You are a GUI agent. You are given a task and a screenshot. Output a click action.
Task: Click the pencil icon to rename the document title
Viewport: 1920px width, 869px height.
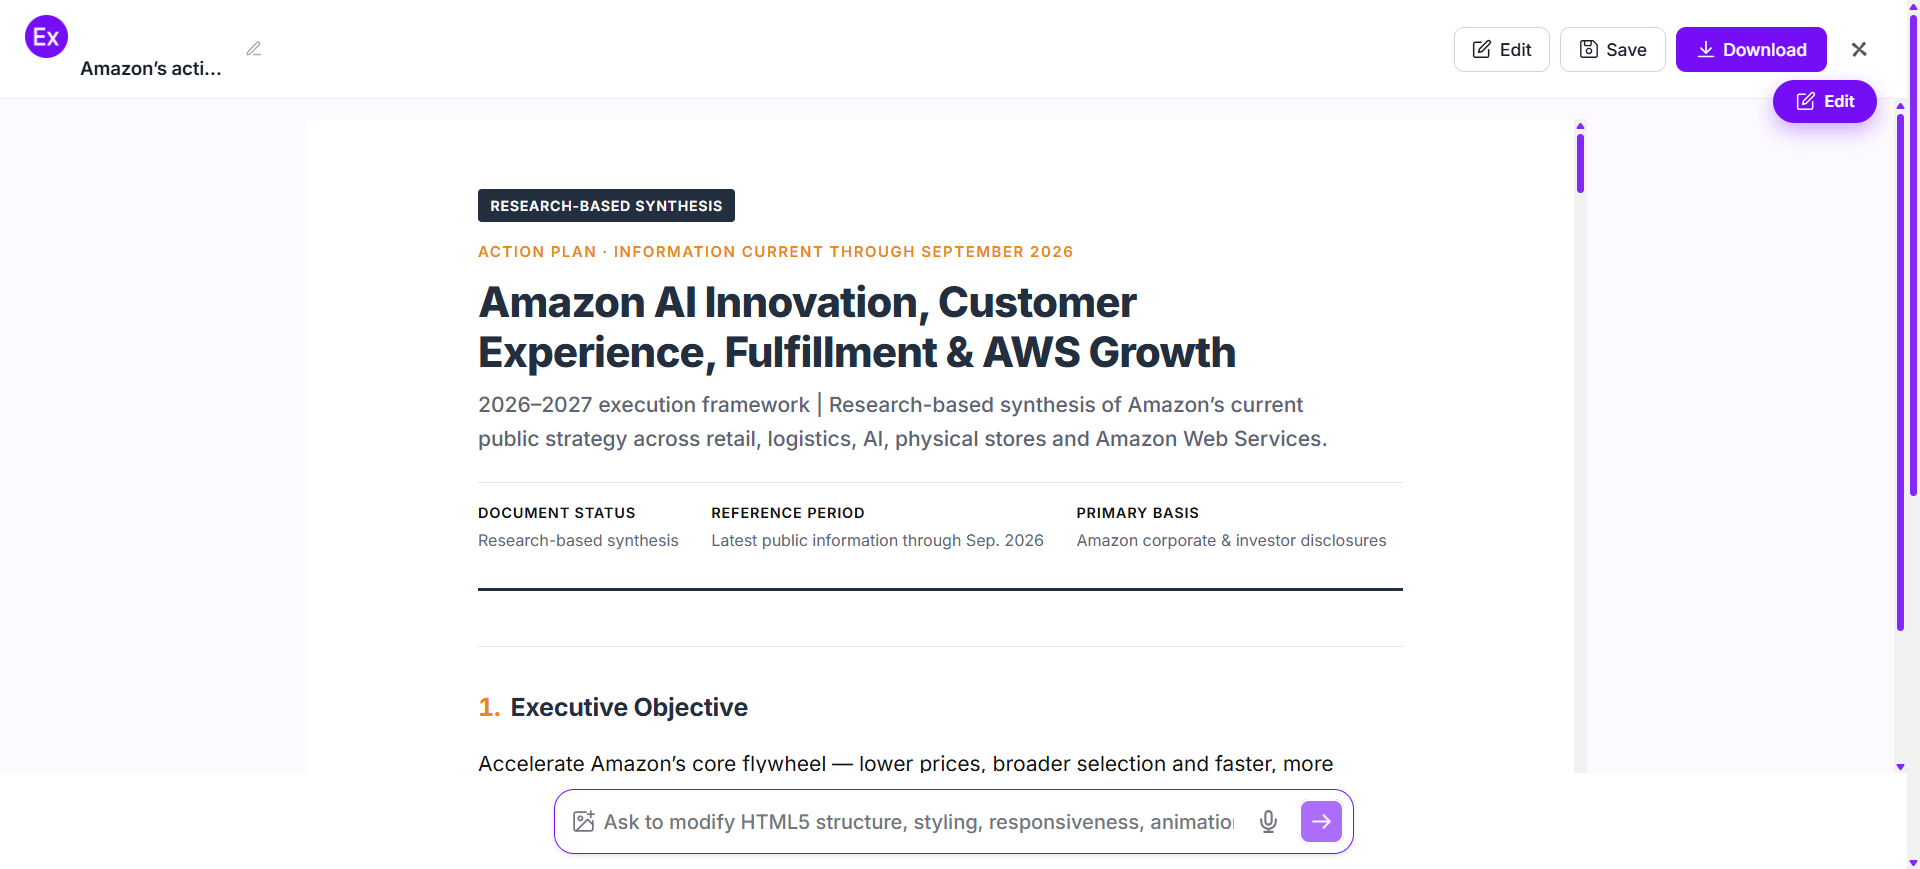coord(254,49)
